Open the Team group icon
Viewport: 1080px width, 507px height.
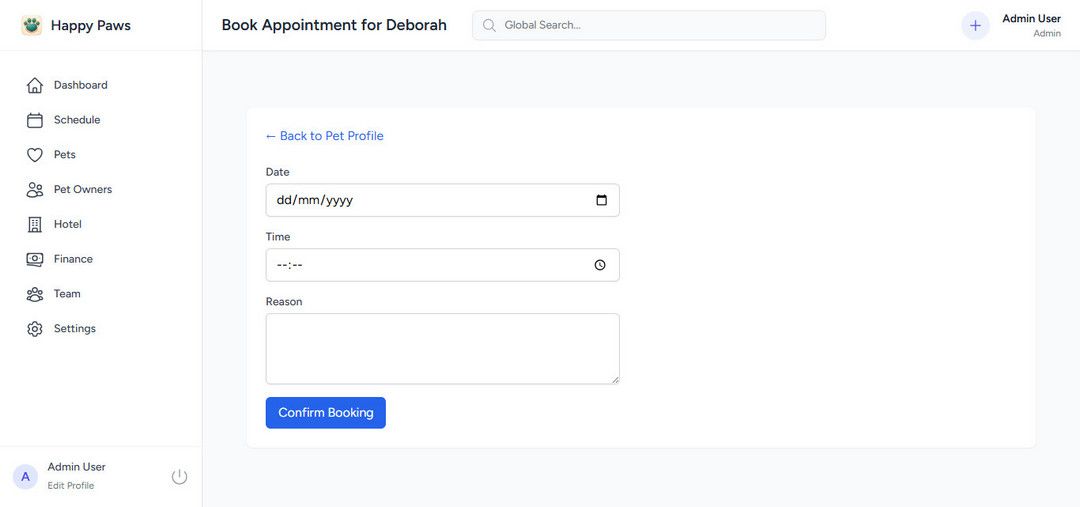[x=35, y=294]
